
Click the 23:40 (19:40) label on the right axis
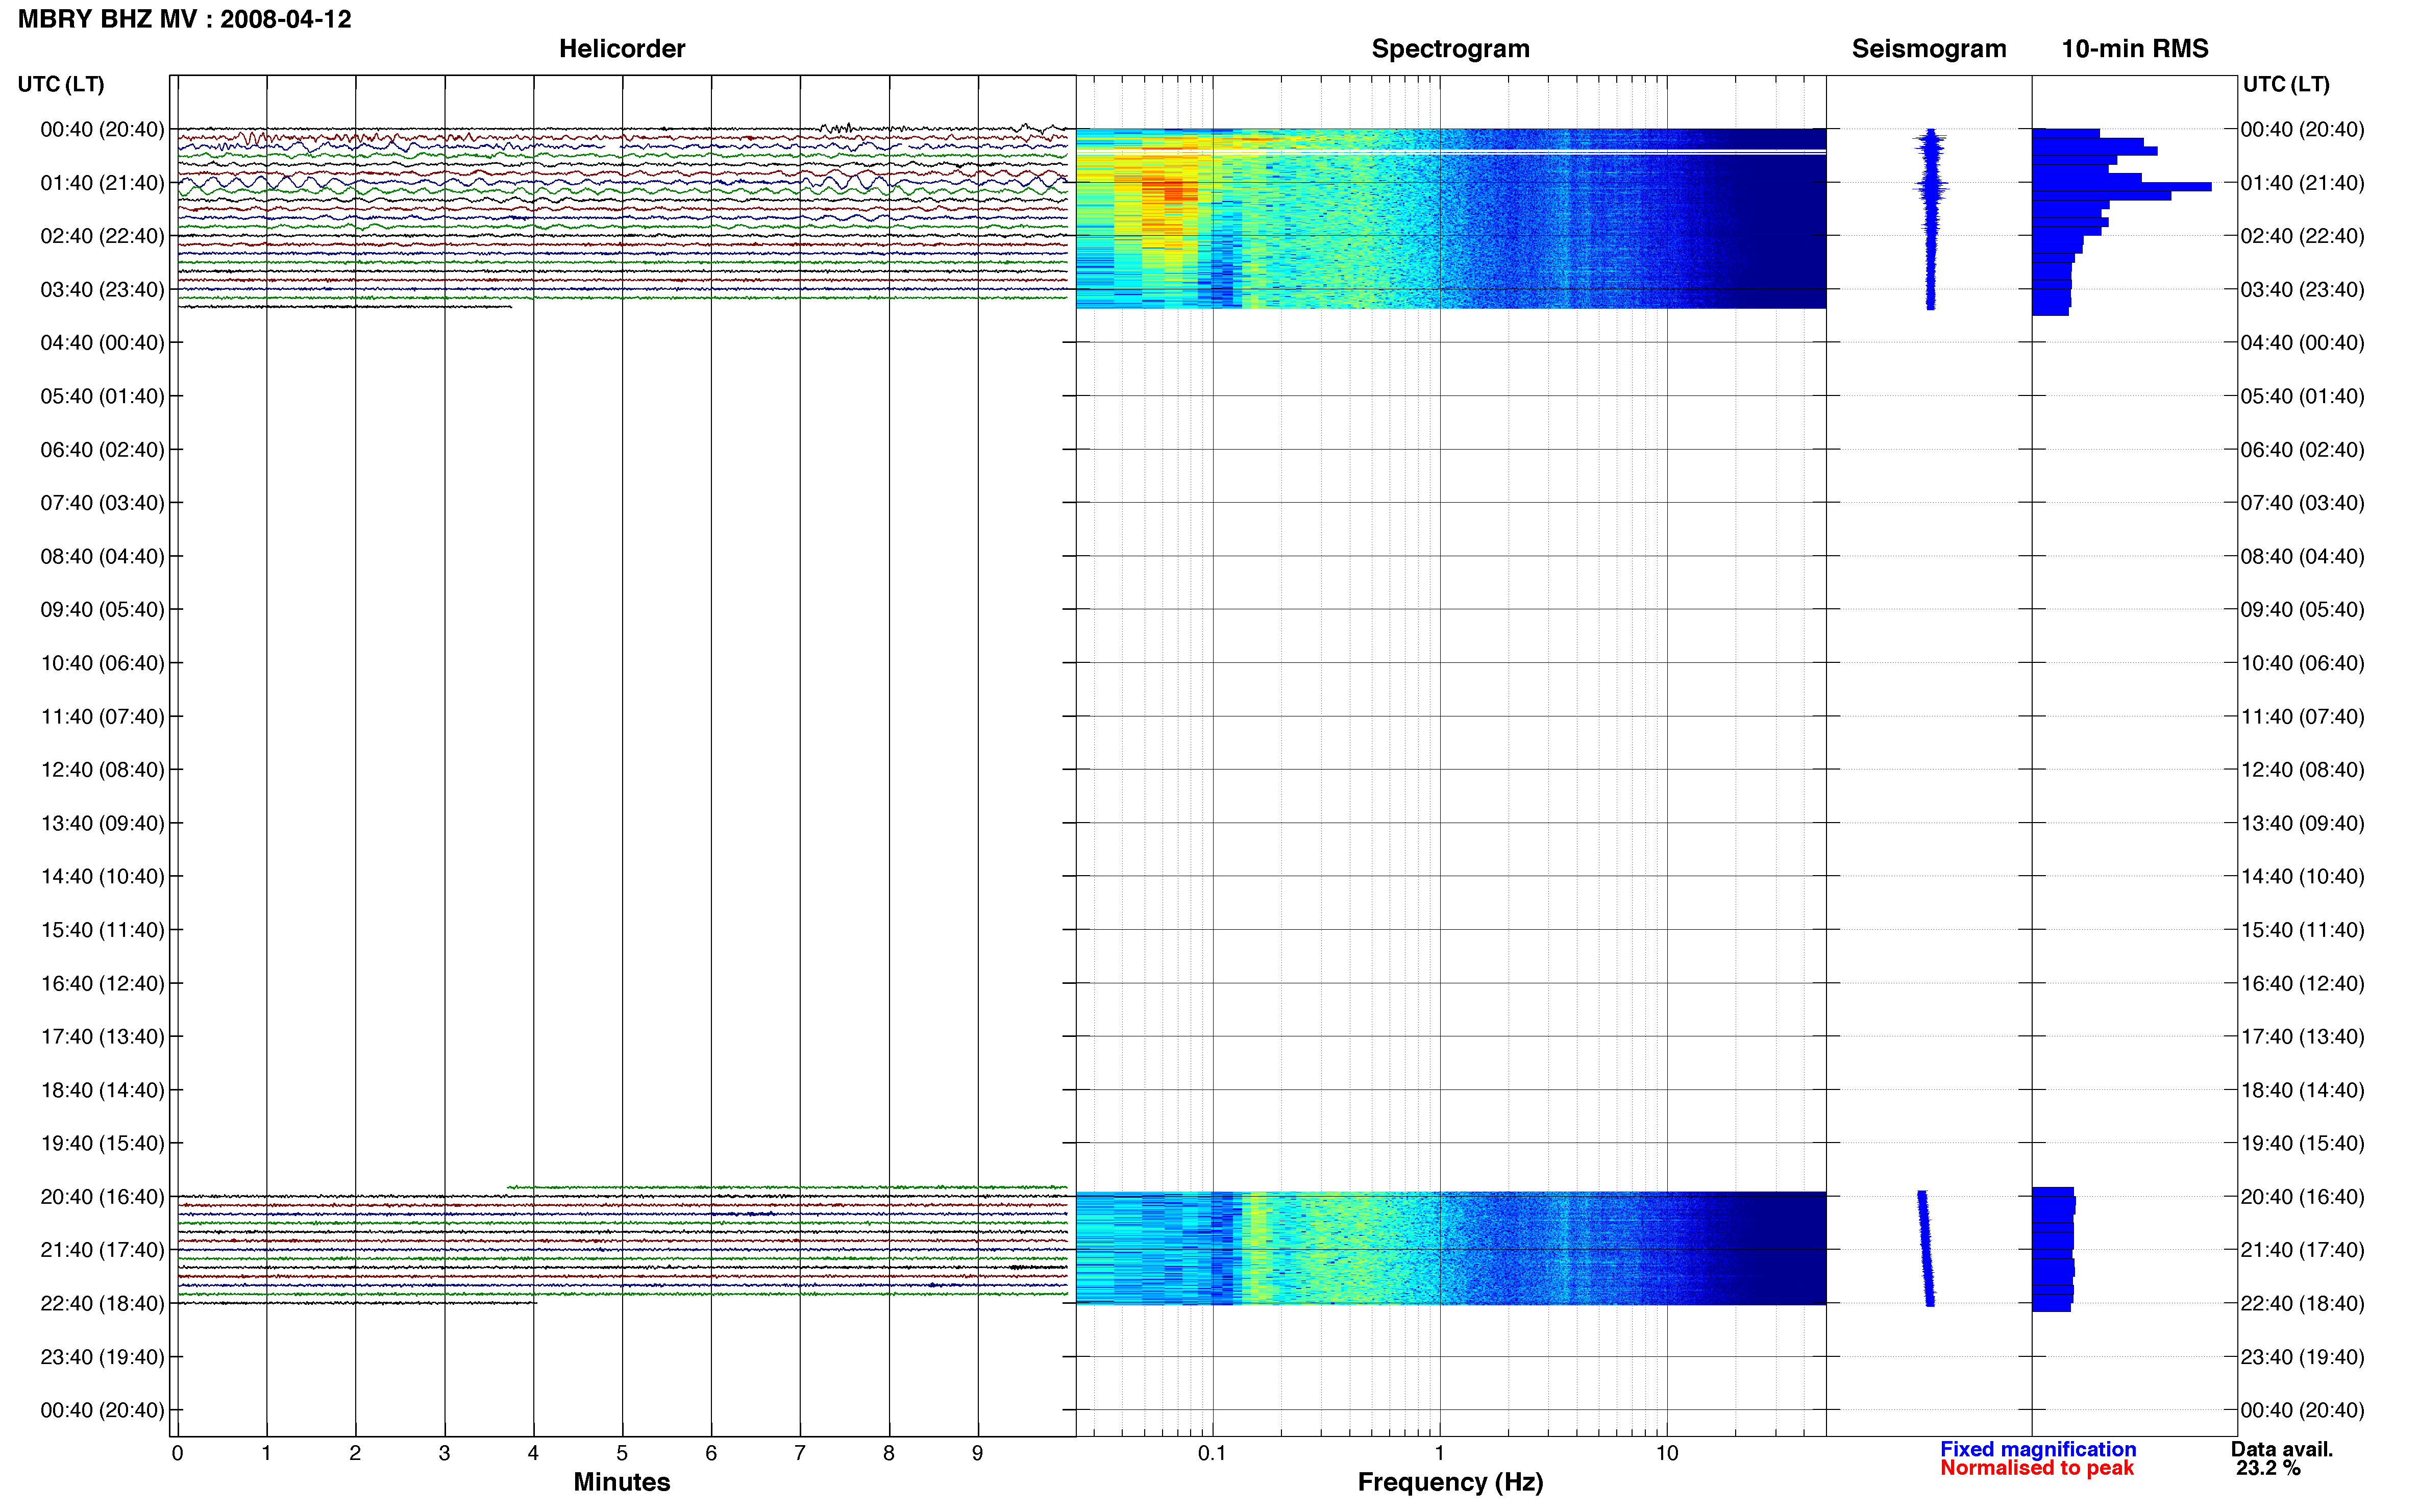(x=2302, y=1357)
